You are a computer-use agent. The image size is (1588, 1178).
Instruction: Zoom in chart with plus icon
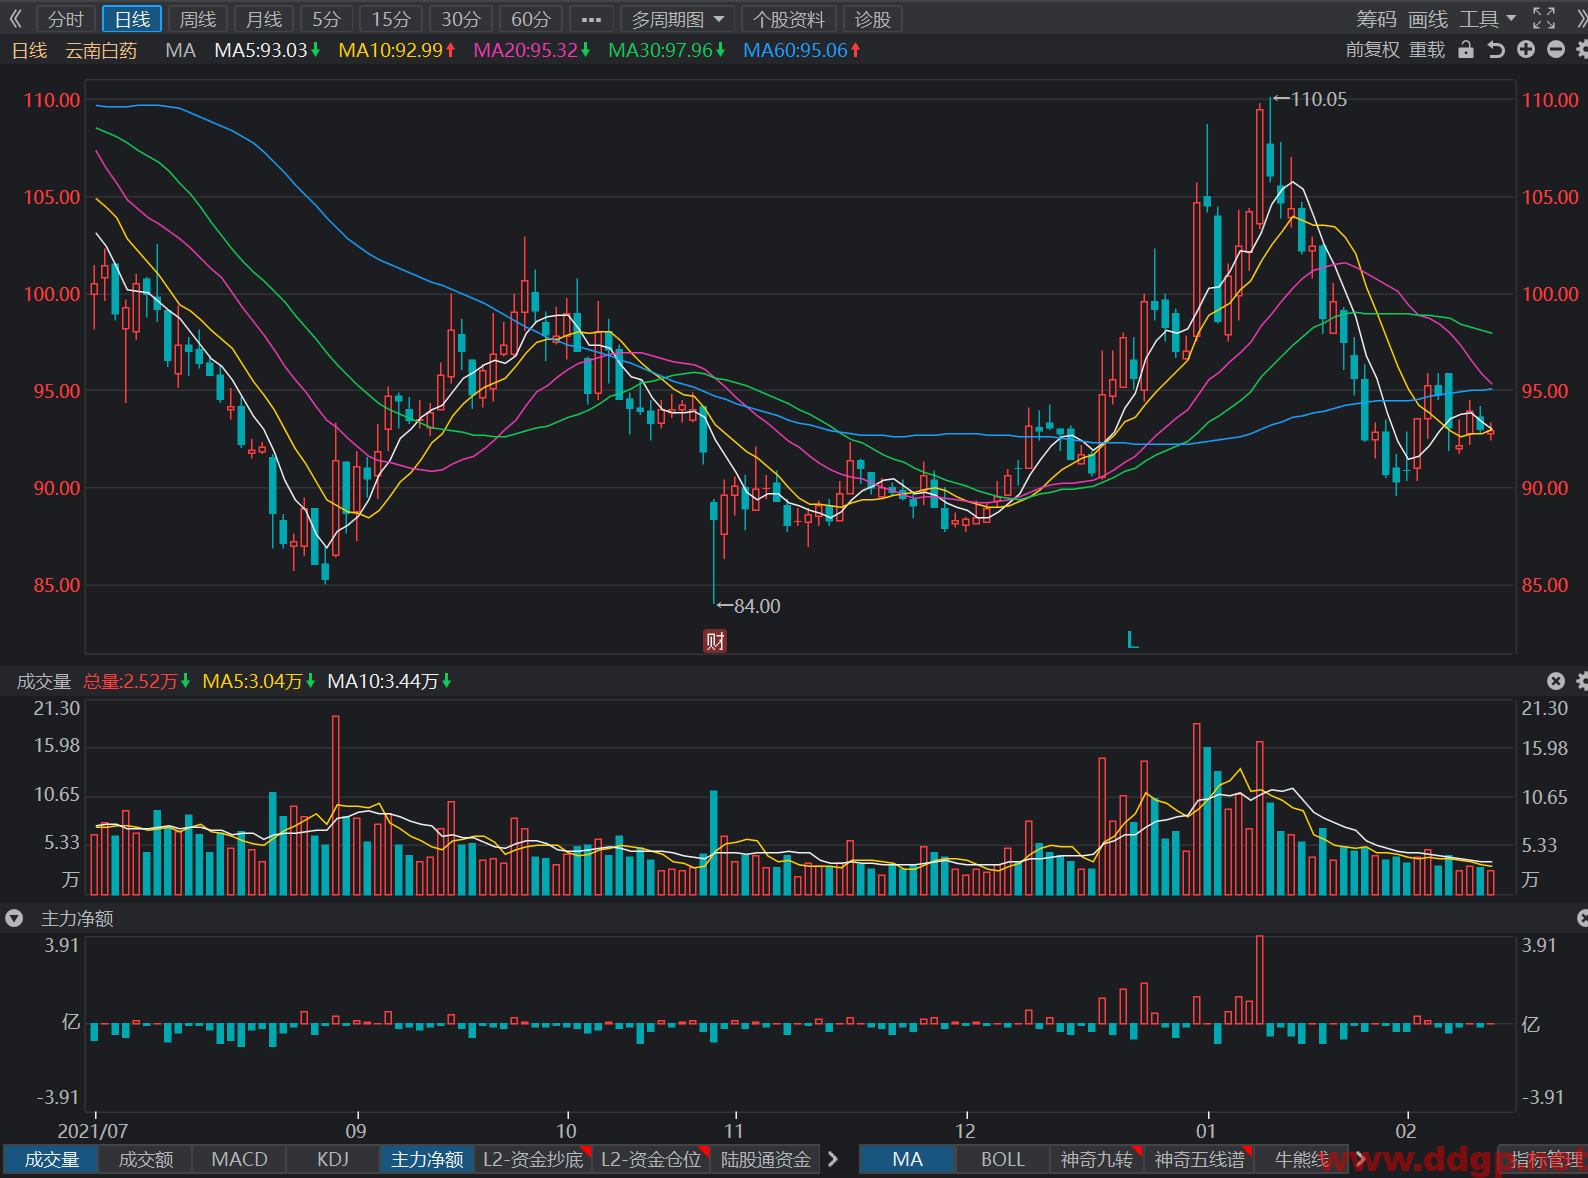(1526, 50)
